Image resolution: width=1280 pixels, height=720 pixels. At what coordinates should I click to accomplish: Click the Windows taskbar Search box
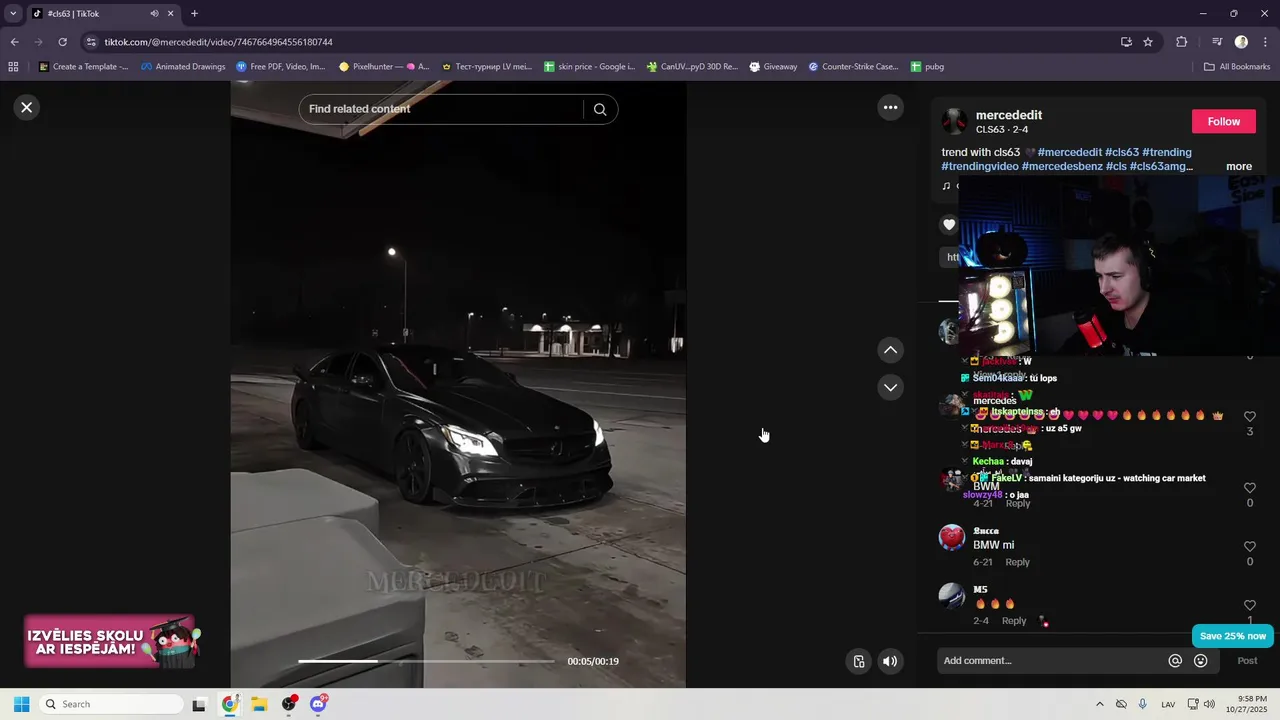(x=112, y=704)
